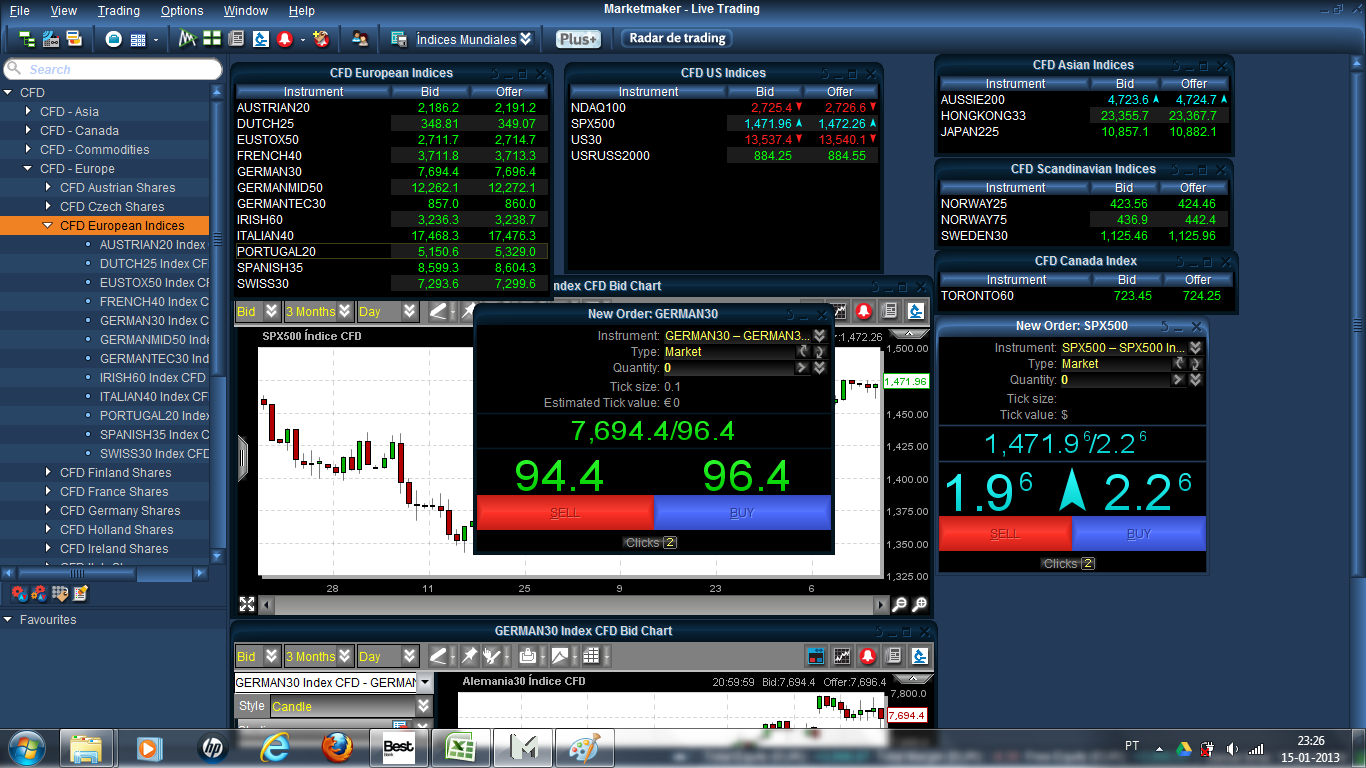Viewport: 1366px width, 768px height.
Task: Click BUY in SPX500 order window
Action: click(1139, 534)
